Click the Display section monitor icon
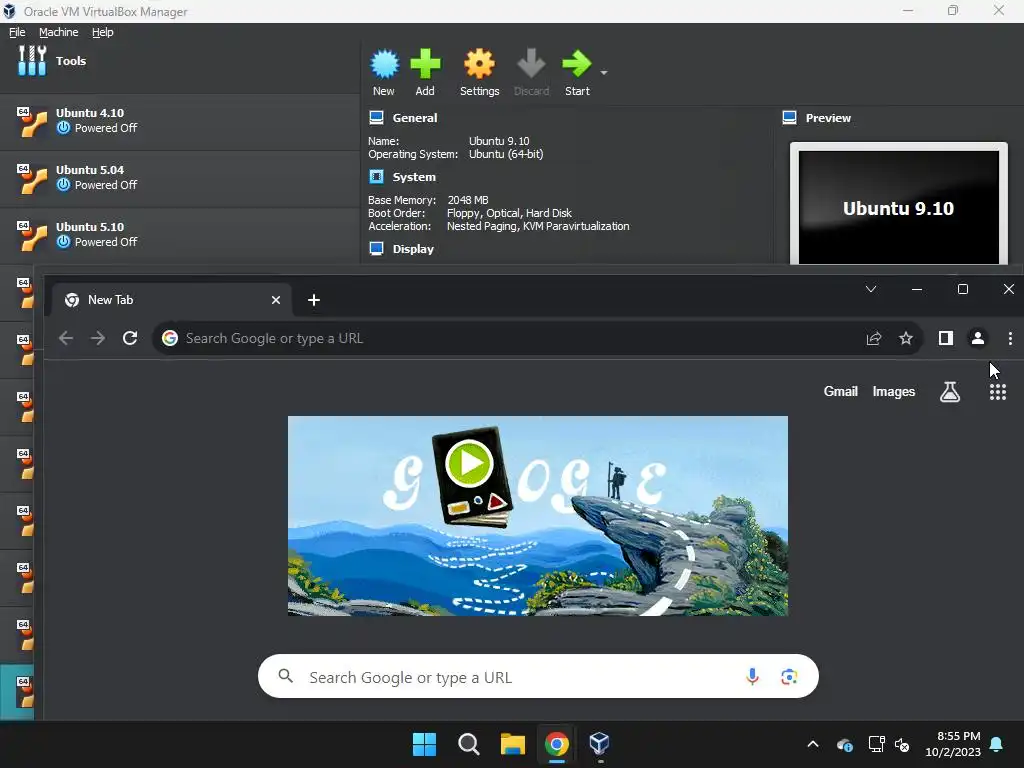Image resolution: width=1024 pixels, height=768 pixels. point(376,248)
